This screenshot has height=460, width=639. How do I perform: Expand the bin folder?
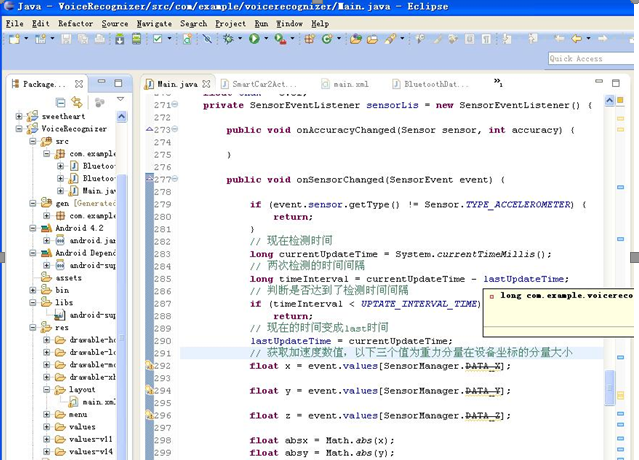(33, 290)
